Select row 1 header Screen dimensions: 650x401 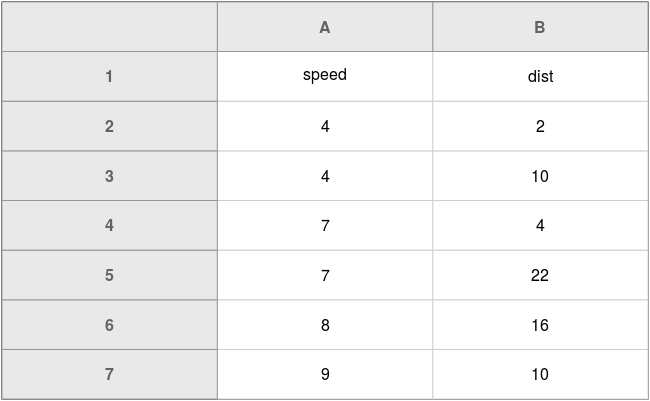[109, 76]
